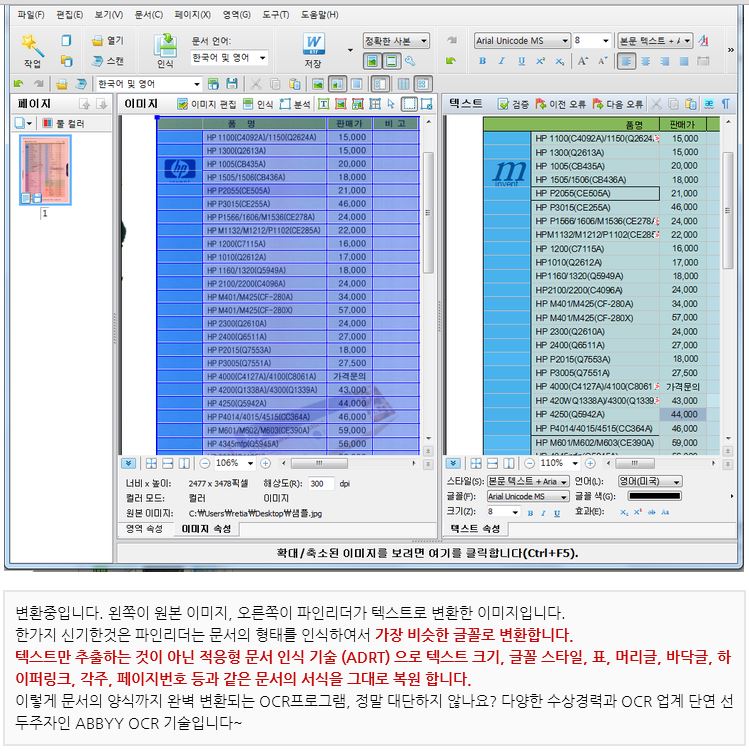This screenshot has width=749, height=752.
Task: Open the 언어(L) 영어(미국) dropdown
Action: tap(676, 481)
